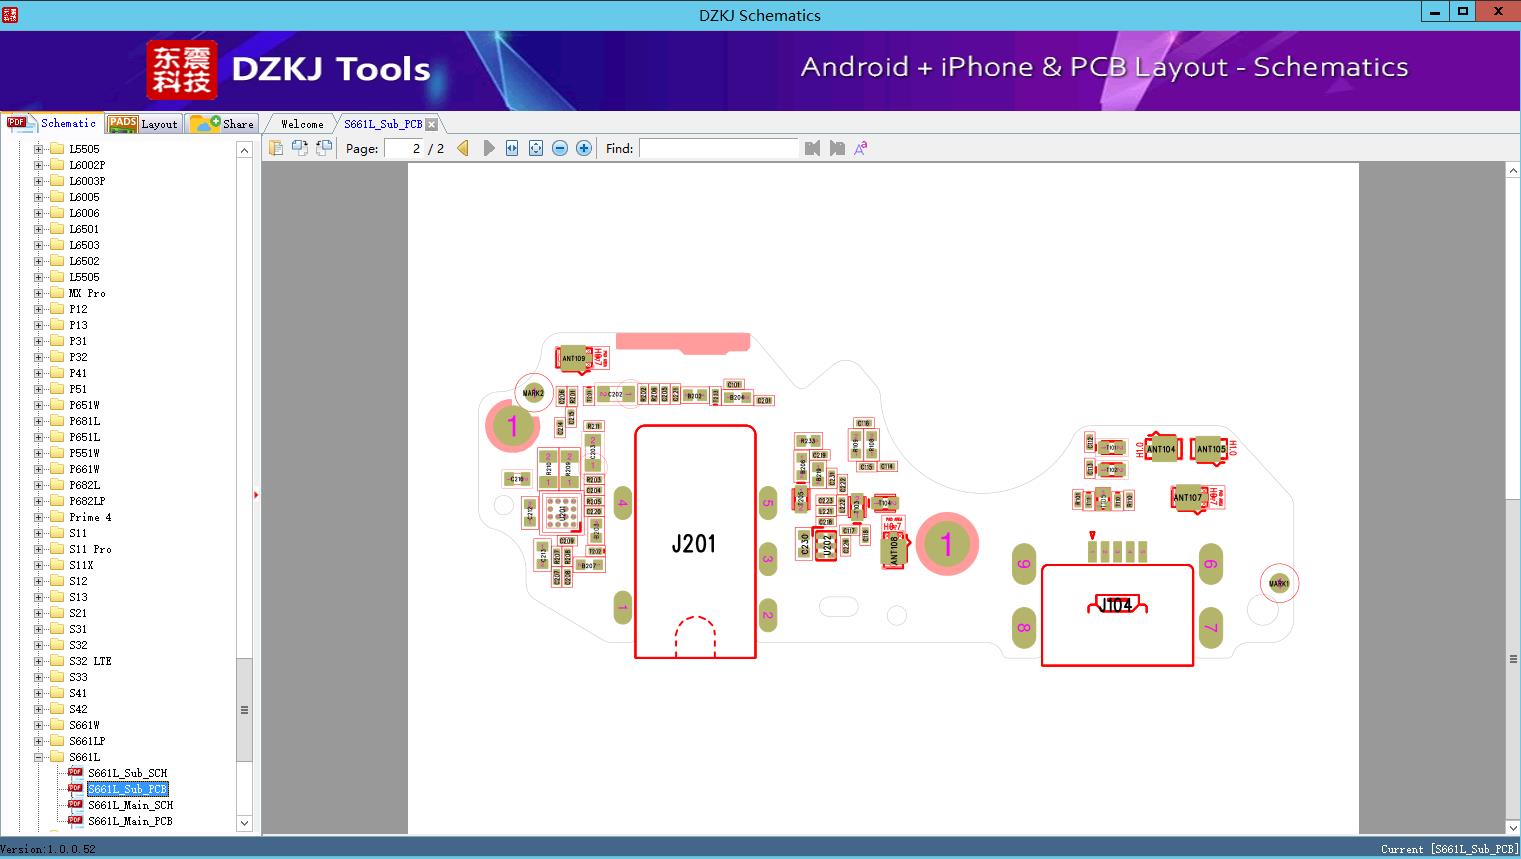Toggle match case search option
This screenshot has width=1521, height=859.
pyautogui.click(x=861, y=148)
